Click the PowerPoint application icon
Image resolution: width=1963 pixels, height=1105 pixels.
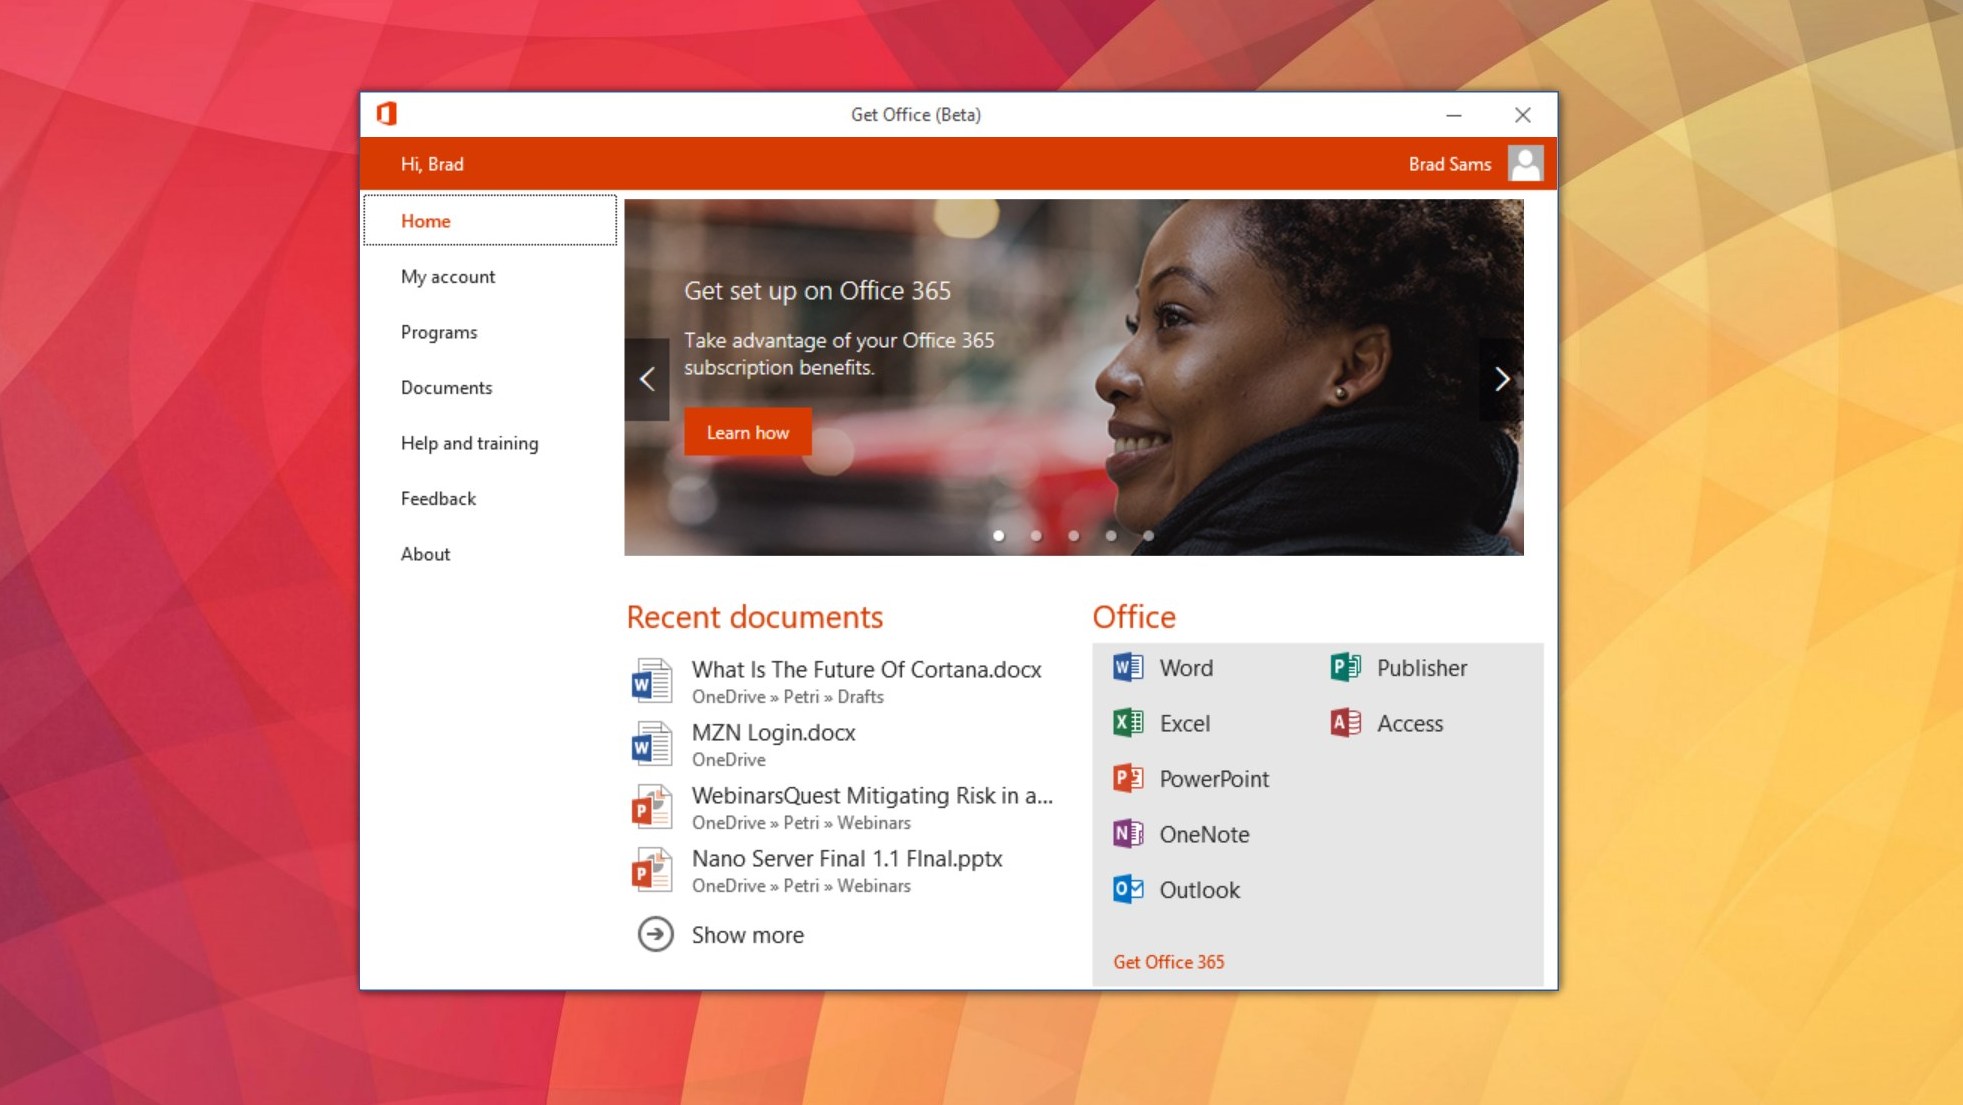1127,779
